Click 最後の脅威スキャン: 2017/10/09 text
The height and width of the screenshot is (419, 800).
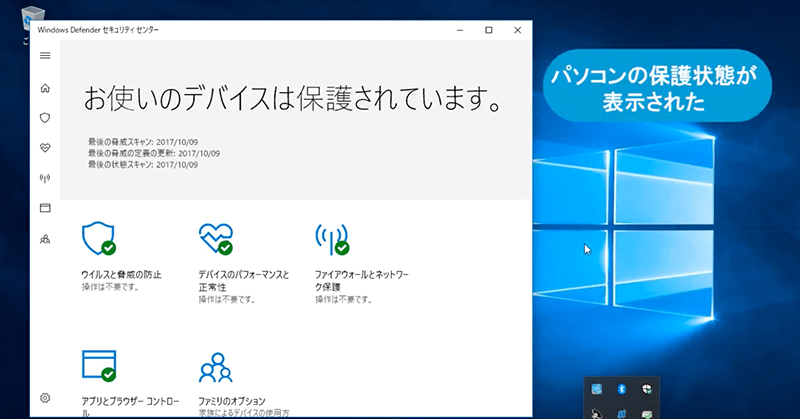coord(143,142)
